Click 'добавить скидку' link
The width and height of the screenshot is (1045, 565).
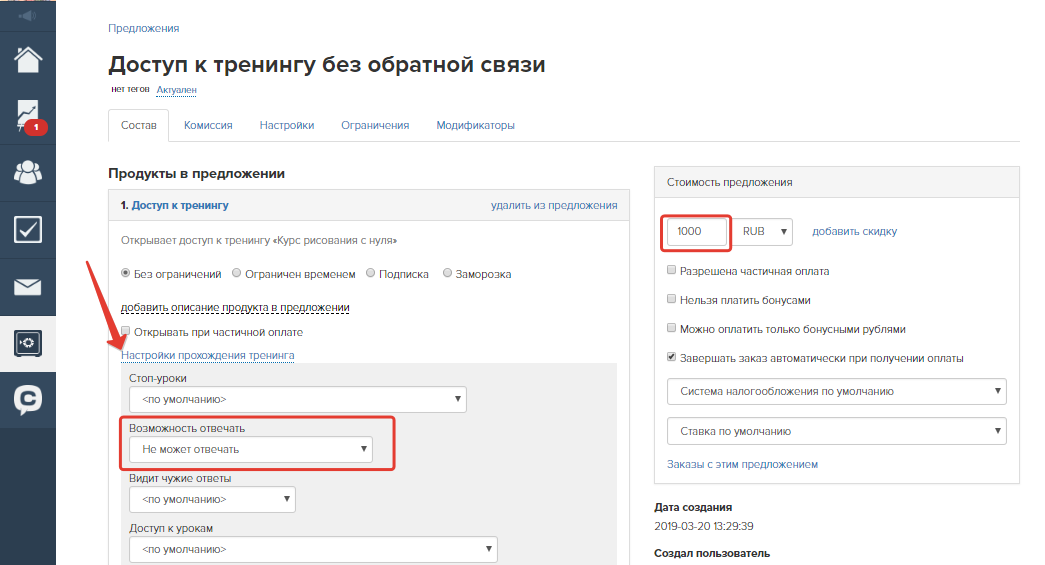(x=854, y=231)
